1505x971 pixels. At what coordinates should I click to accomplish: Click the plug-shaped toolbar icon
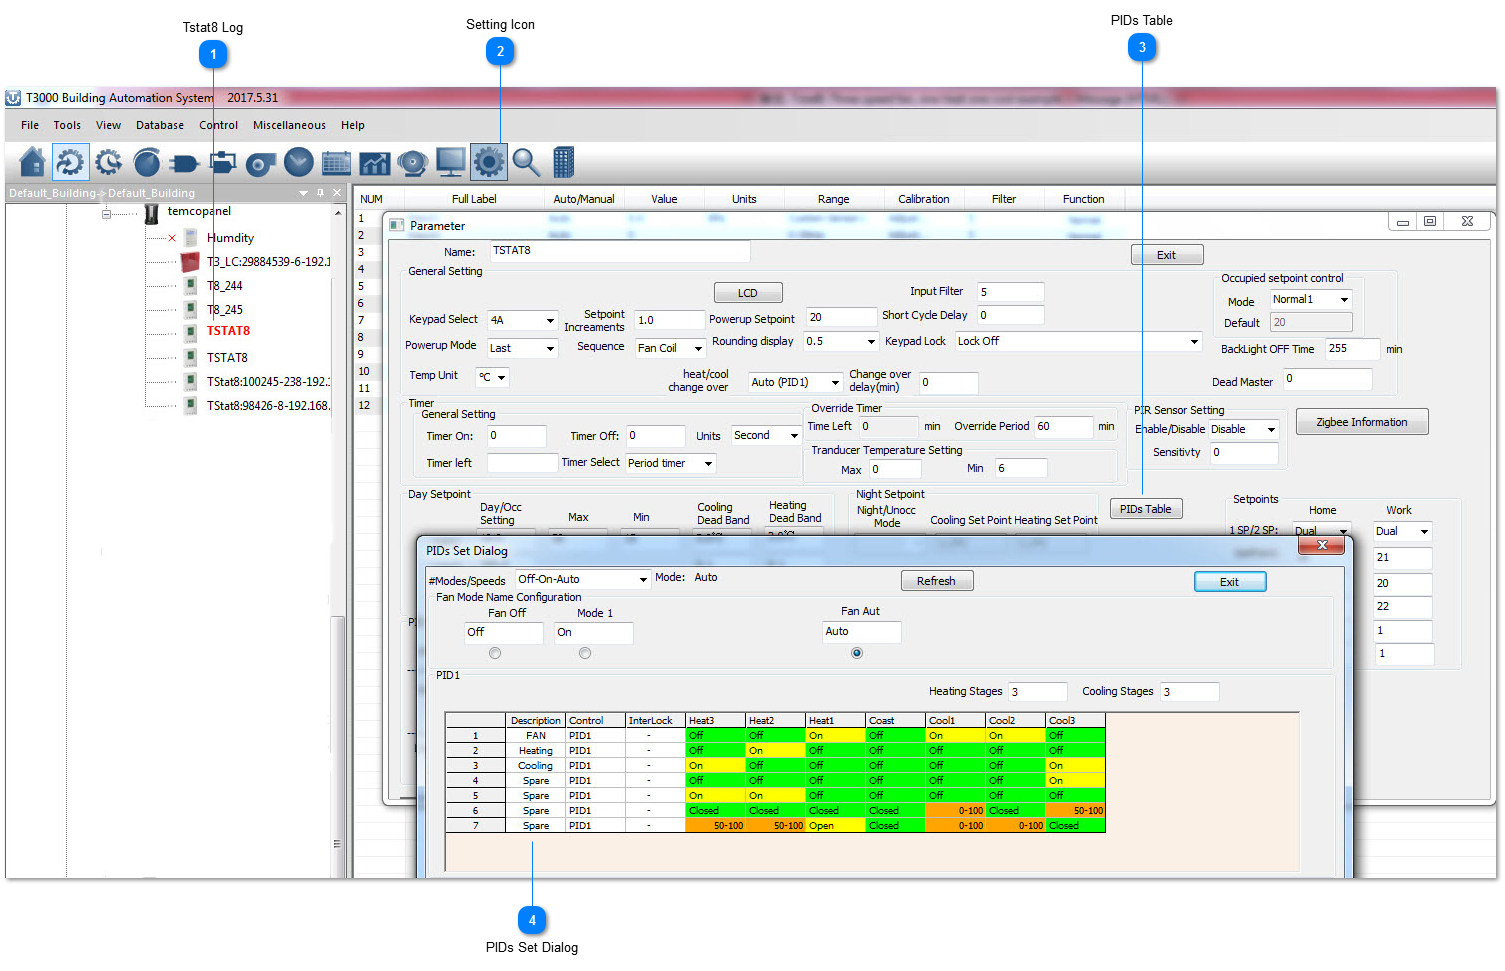(x=185, y=162)
